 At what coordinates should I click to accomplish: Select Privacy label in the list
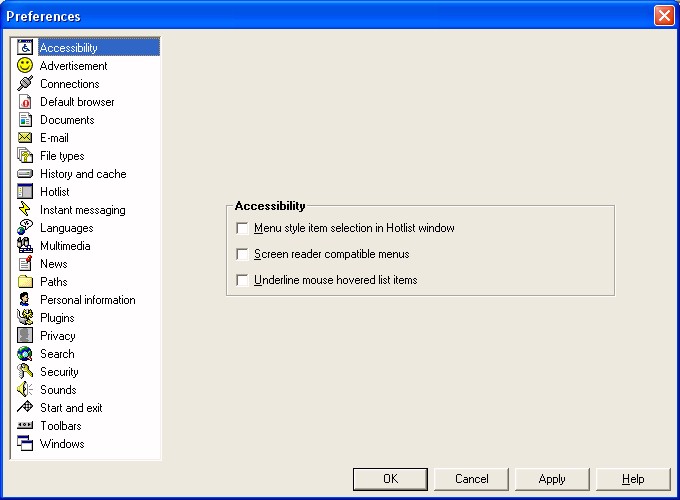58,336
